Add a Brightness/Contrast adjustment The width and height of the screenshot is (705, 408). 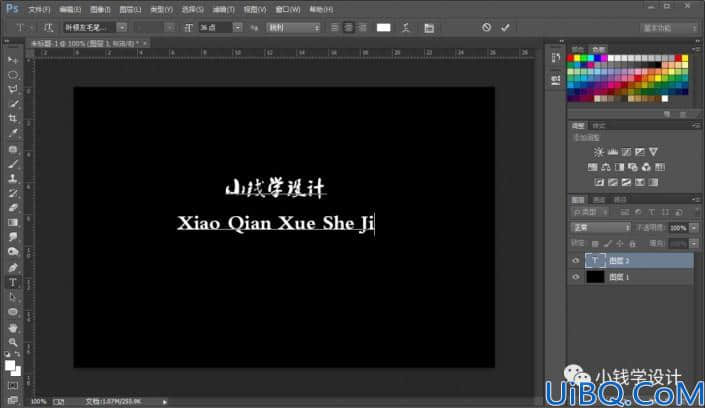point(598,152)
